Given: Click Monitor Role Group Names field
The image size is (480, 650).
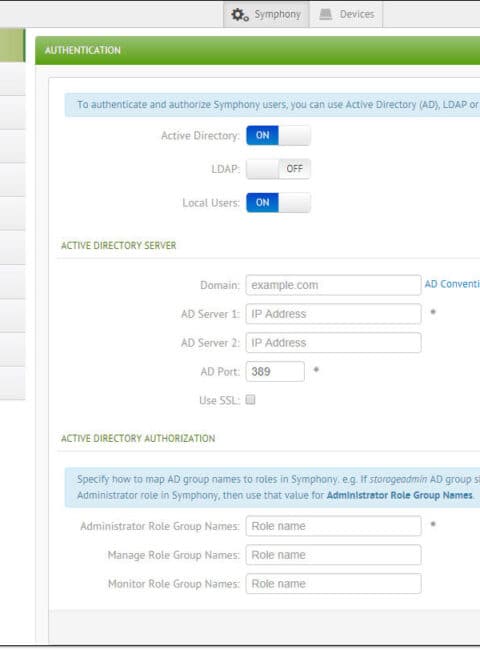Looking at the screenshot, I should pyautogui.click(x=333, y=584).
